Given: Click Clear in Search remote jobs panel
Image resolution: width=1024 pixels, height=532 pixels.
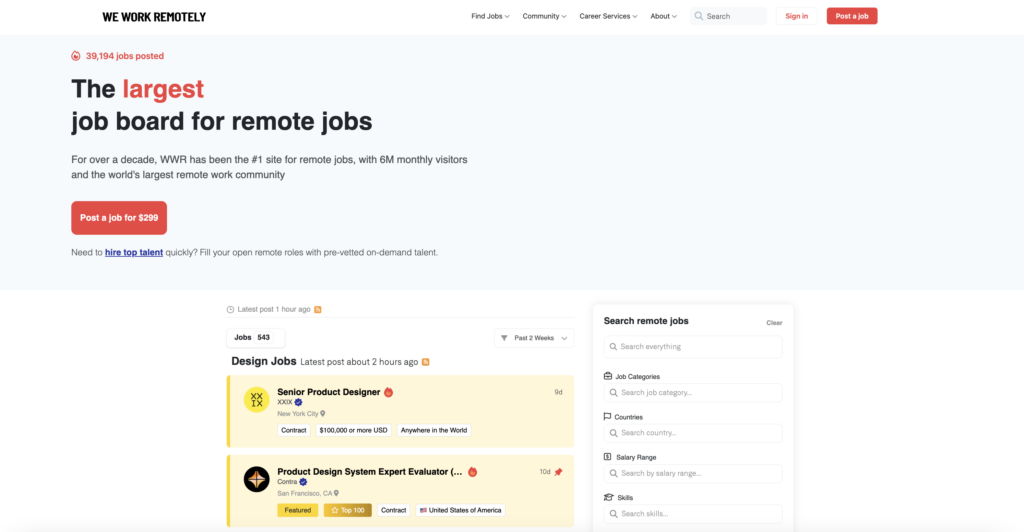Looking at the screenshot, I should (774, 322).
